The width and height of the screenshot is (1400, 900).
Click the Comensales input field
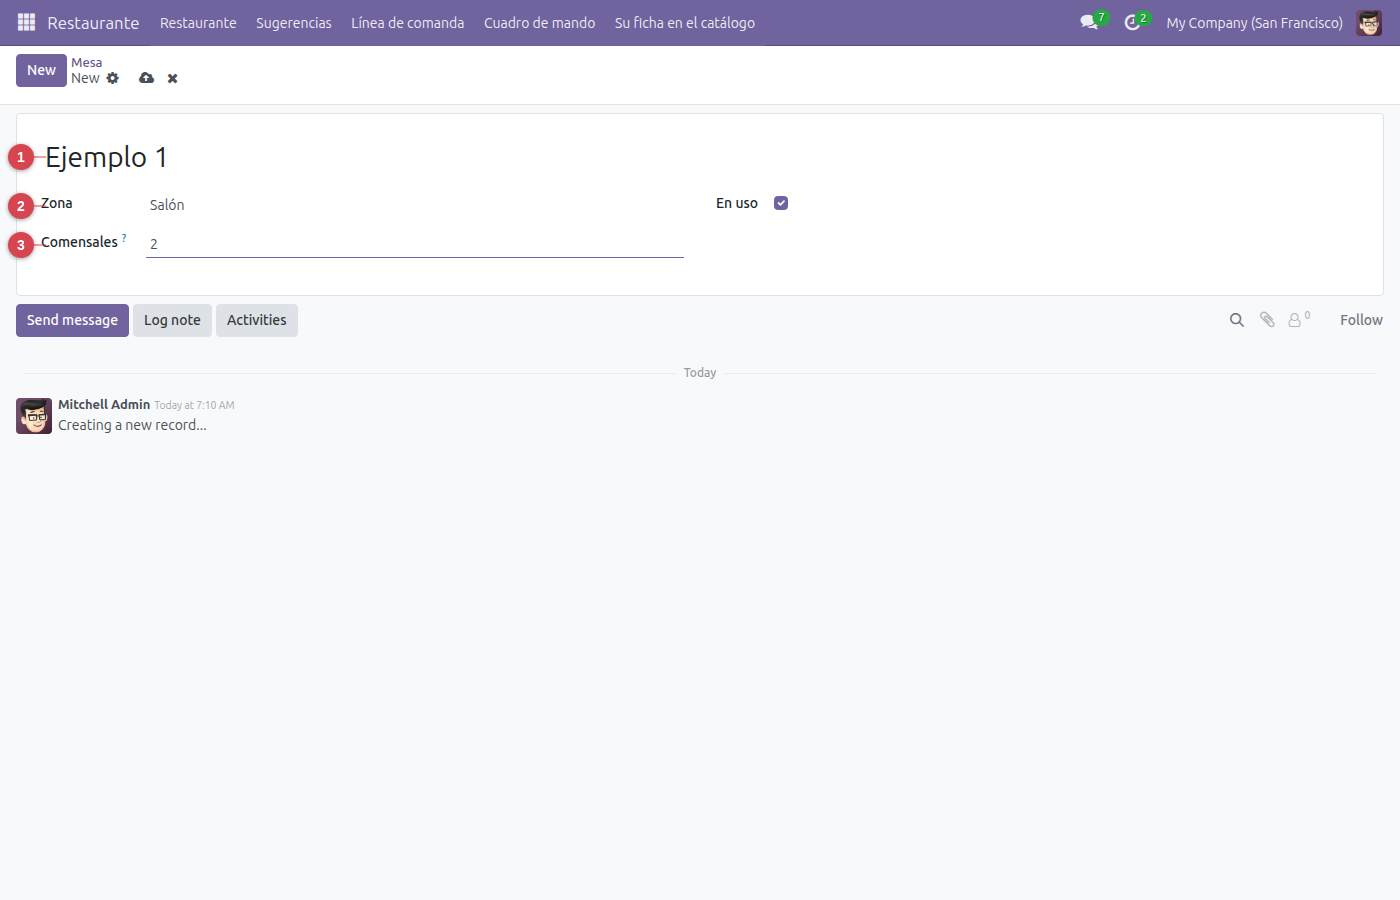415,244
